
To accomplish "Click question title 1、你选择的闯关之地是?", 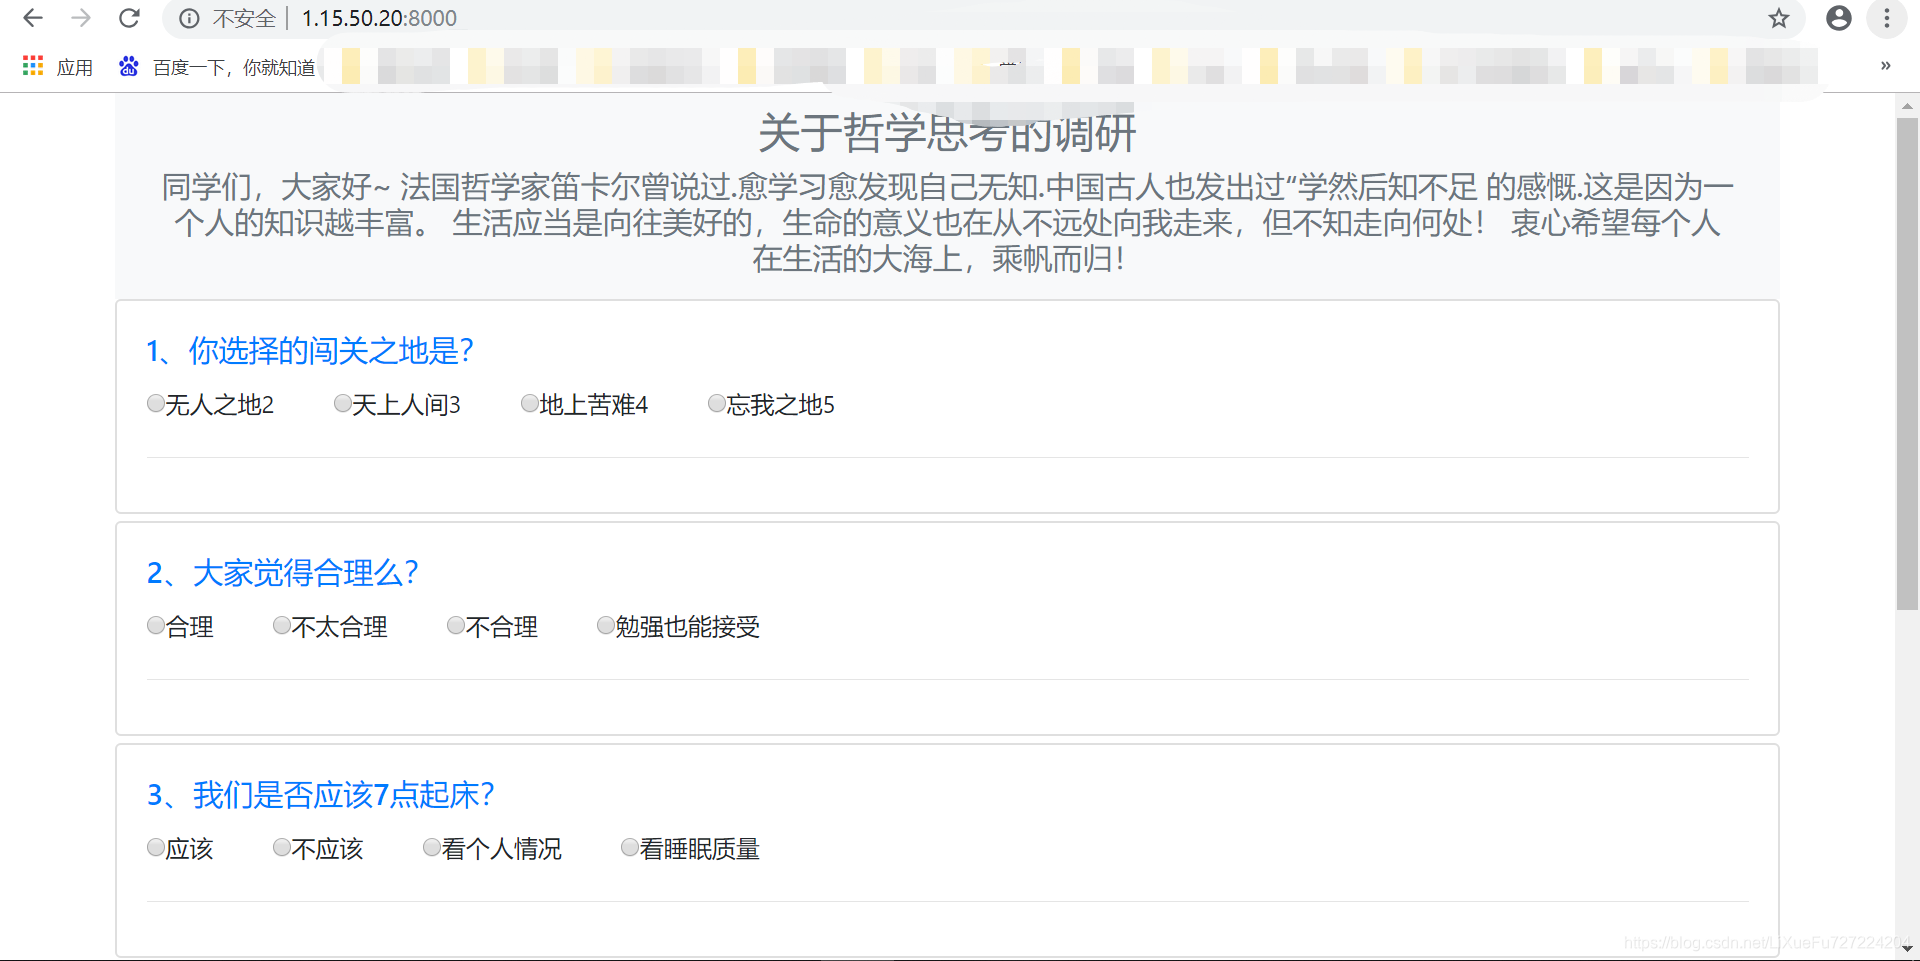I will click(310, 351).
